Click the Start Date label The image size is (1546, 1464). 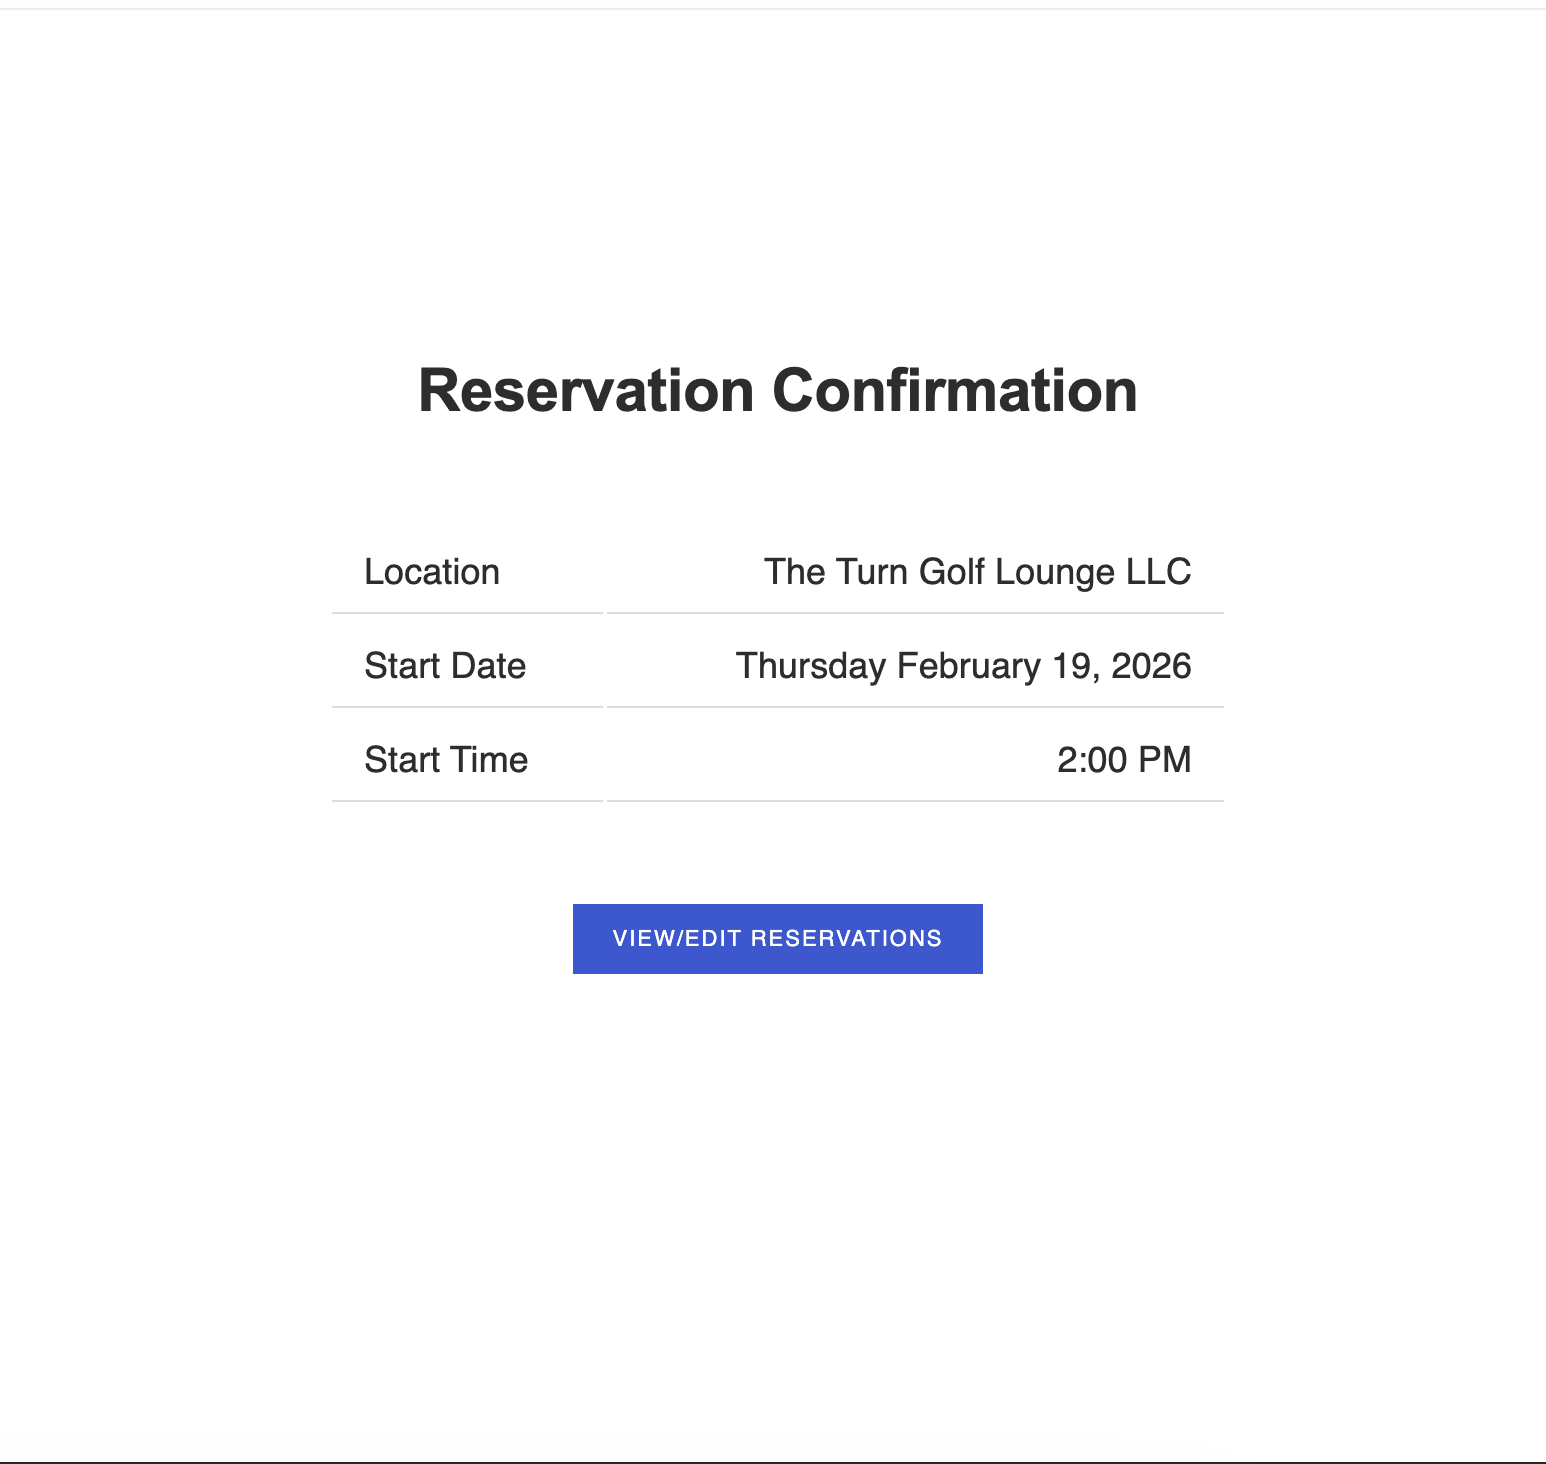pyautogui.click(x=445, y=665)
